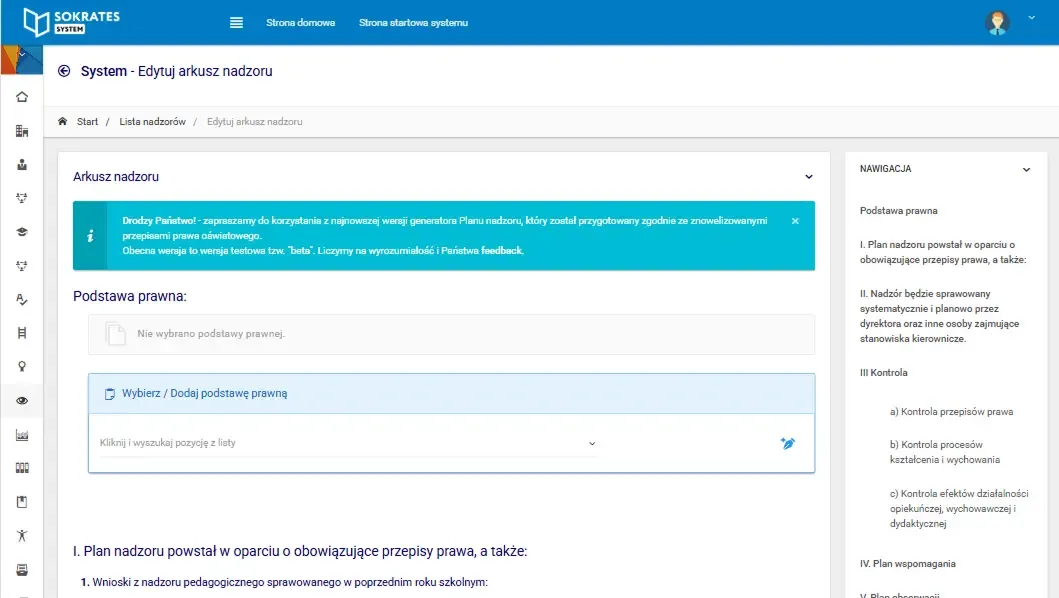Click the blue pen icon to add legal basis

pyautogui.click(x=788, y=442)
